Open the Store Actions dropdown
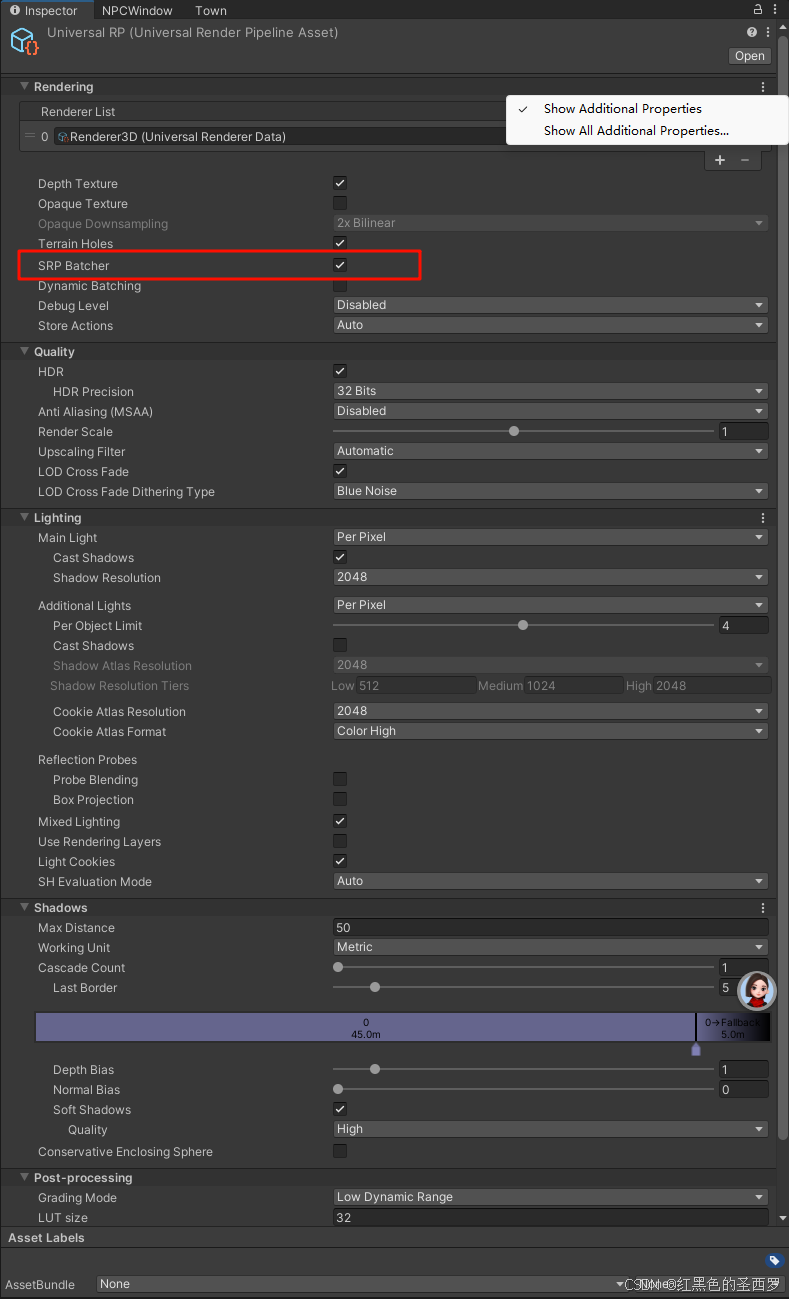 (551, 325)
